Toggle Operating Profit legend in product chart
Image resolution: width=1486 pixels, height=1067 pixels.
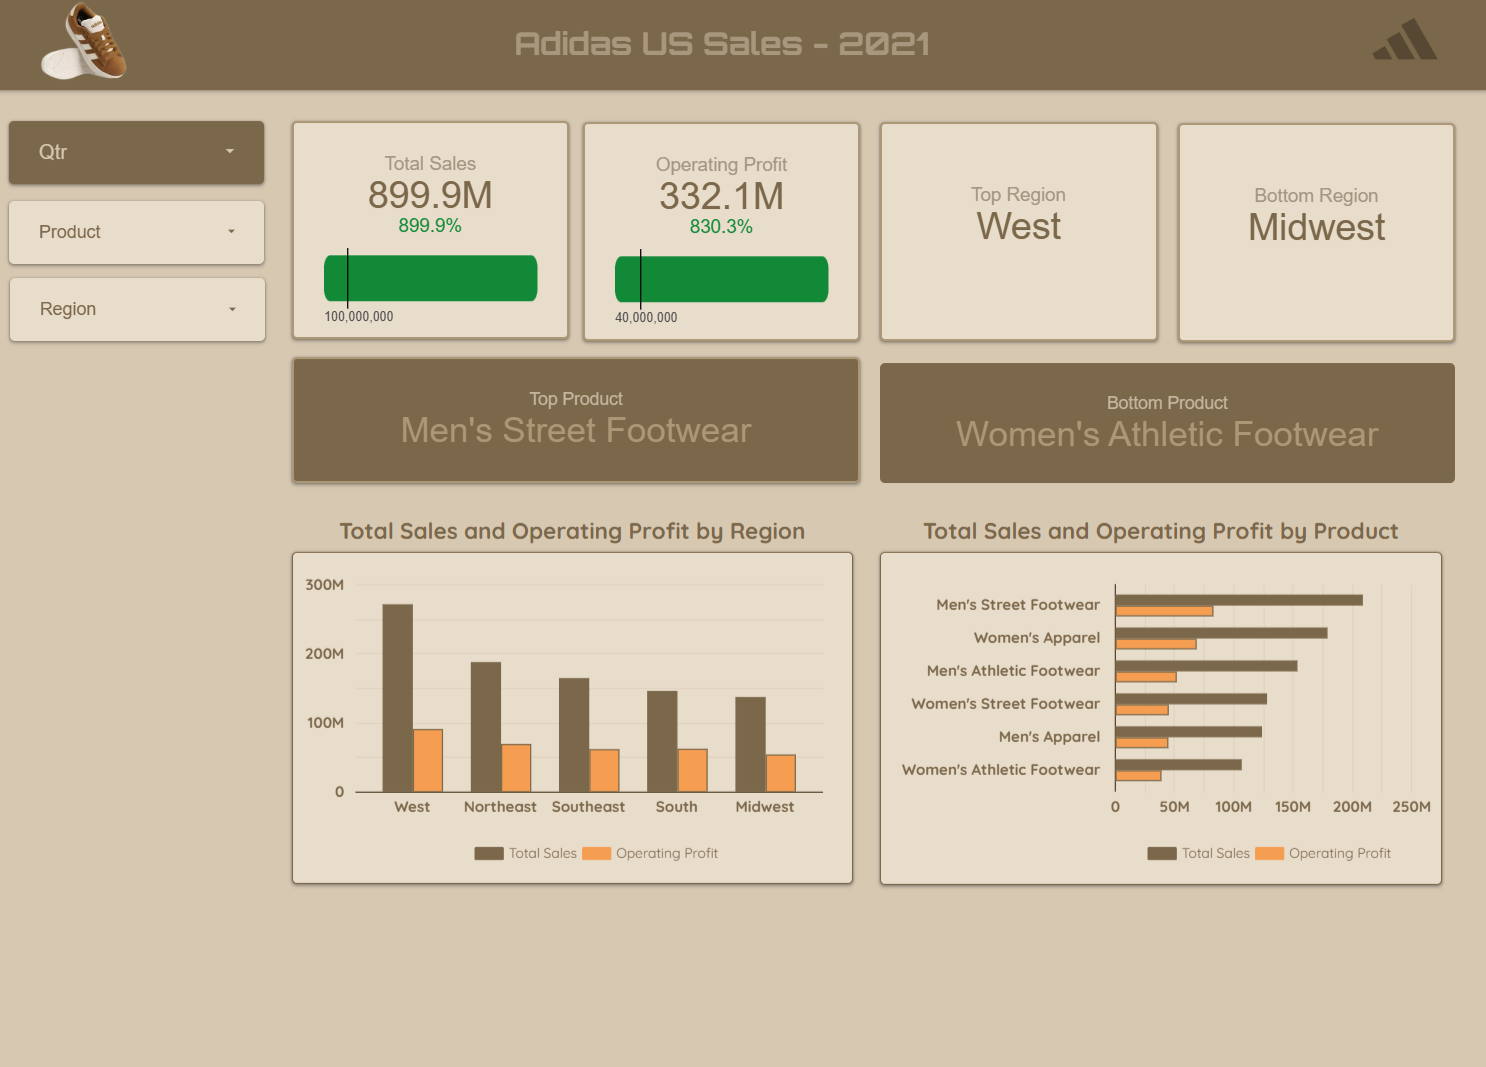[1323, 853]
